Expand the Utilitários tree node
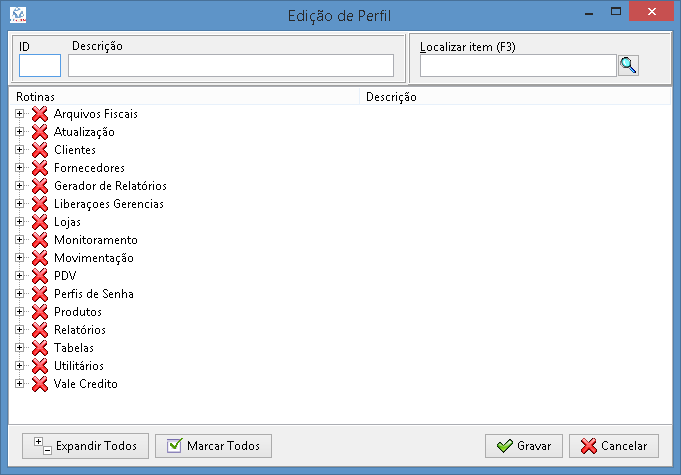681x475 pixels. pyautogui.click(x=19, y=366)
